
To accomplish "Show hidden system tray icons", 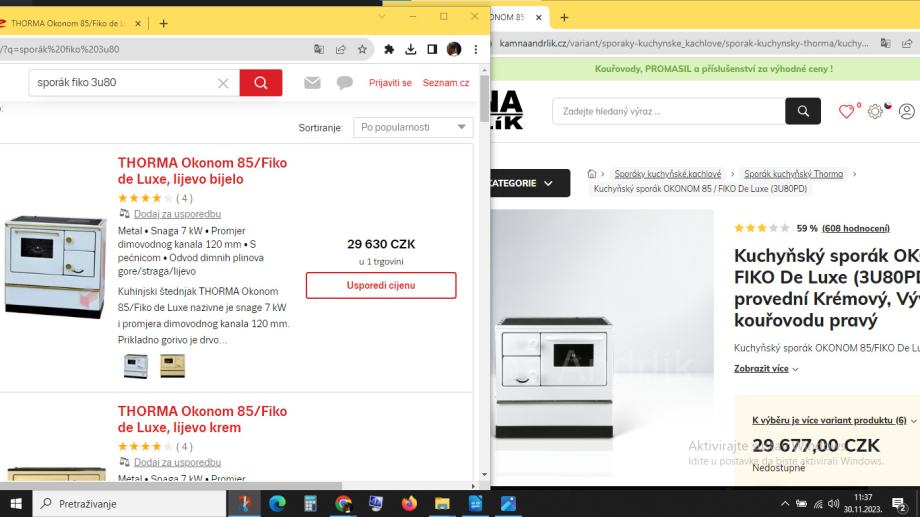I will pos(784,504).
